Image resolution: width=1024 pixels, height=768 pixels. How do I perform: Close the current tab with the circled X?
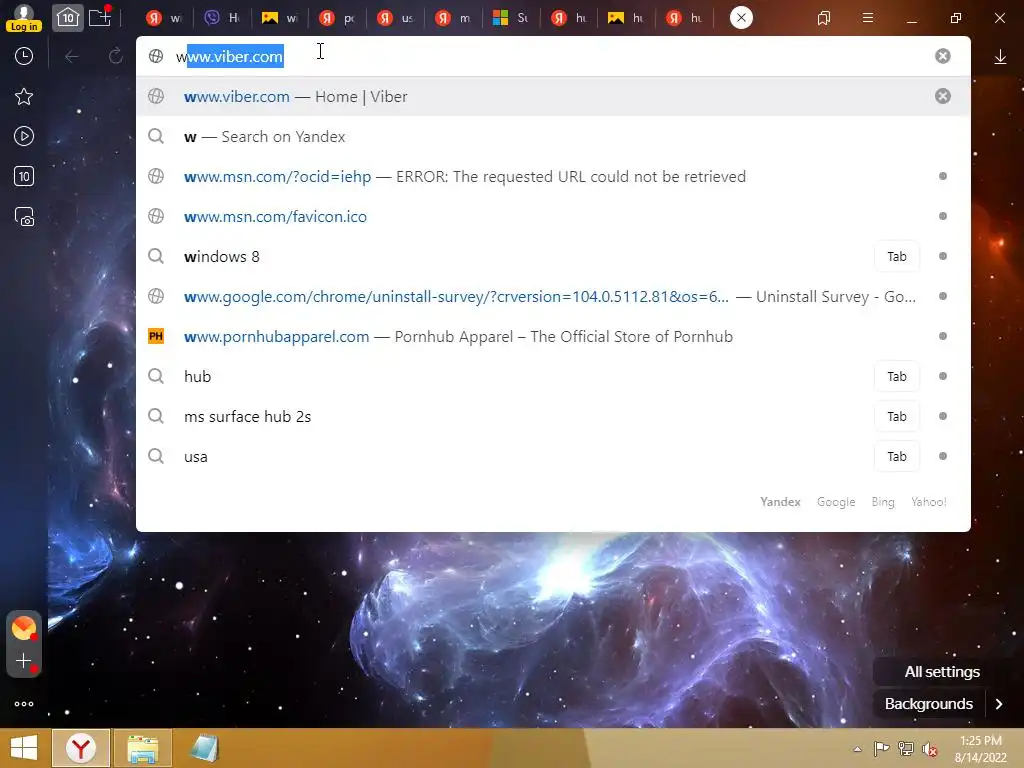741,18
